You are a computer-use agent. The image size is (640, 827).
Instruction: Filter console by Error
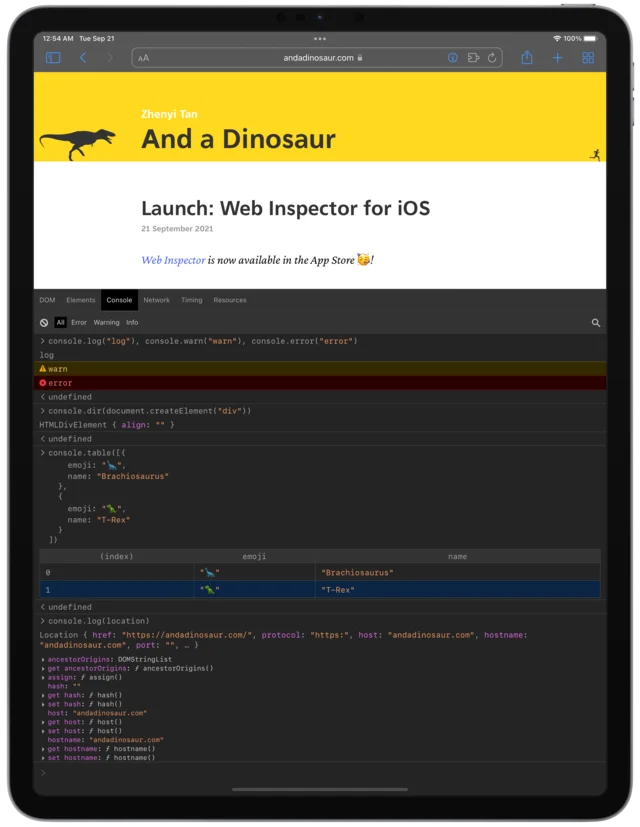point(79,322)
